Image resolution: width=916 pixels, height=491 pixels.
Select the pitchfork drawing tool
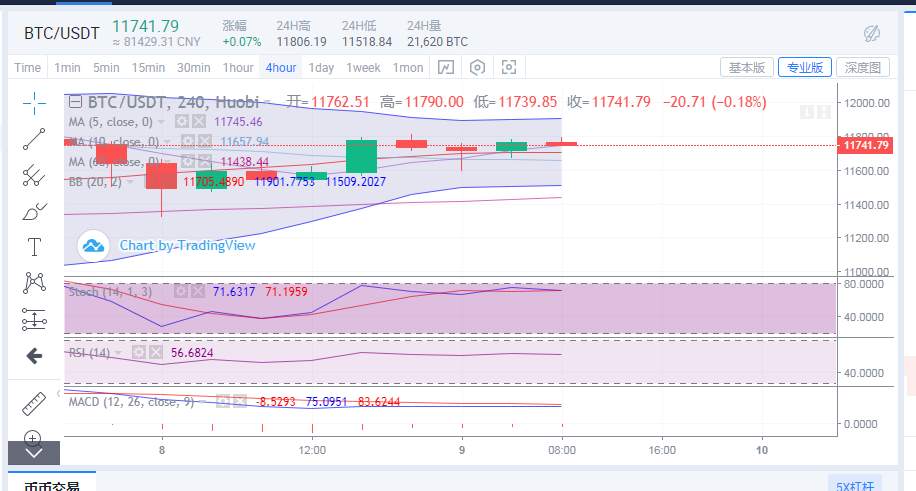coord(34,175)
